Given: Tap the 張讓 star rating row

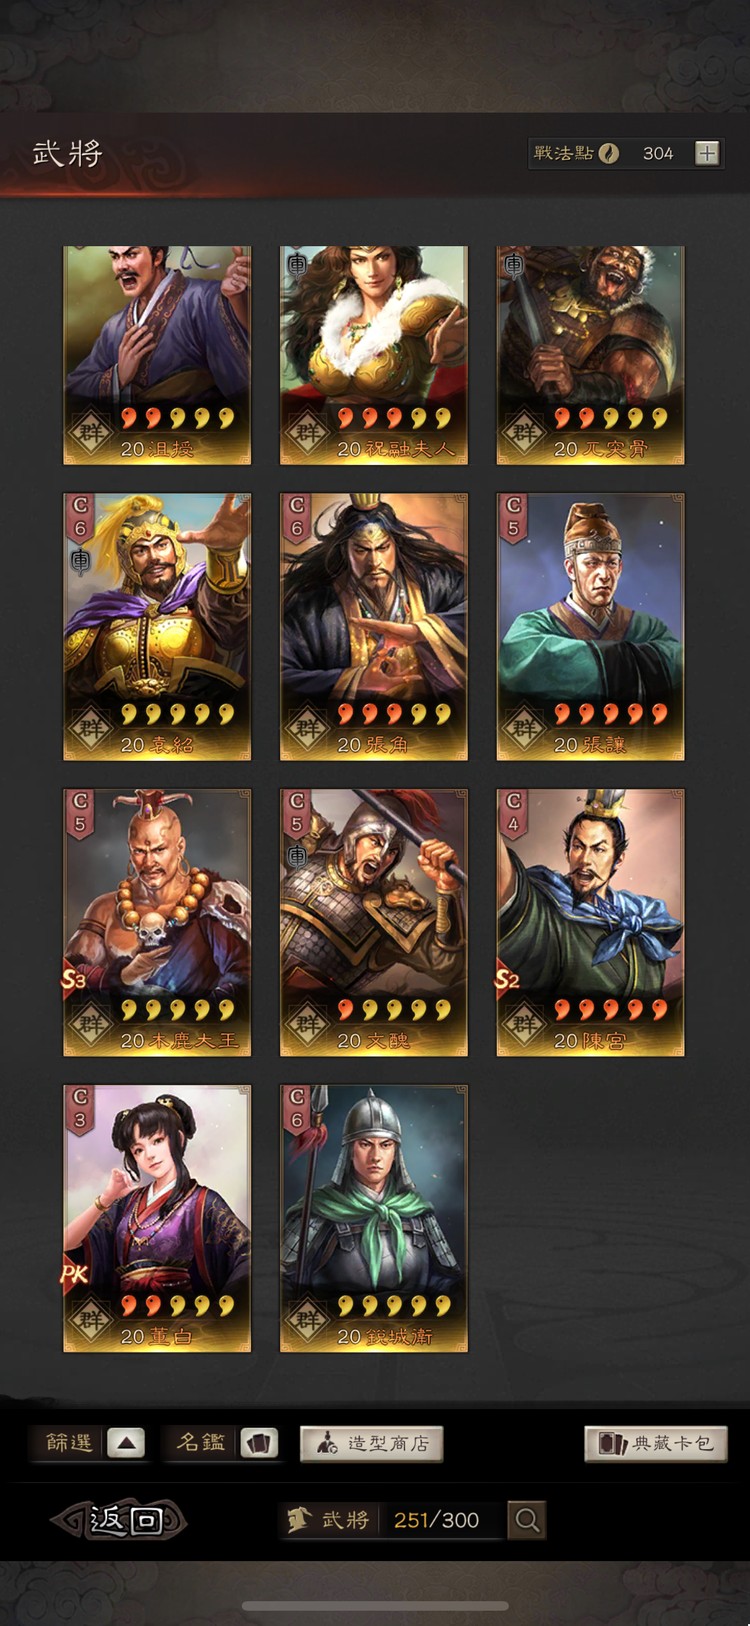Looking at the screenshot, I should [x=610, y=713].
